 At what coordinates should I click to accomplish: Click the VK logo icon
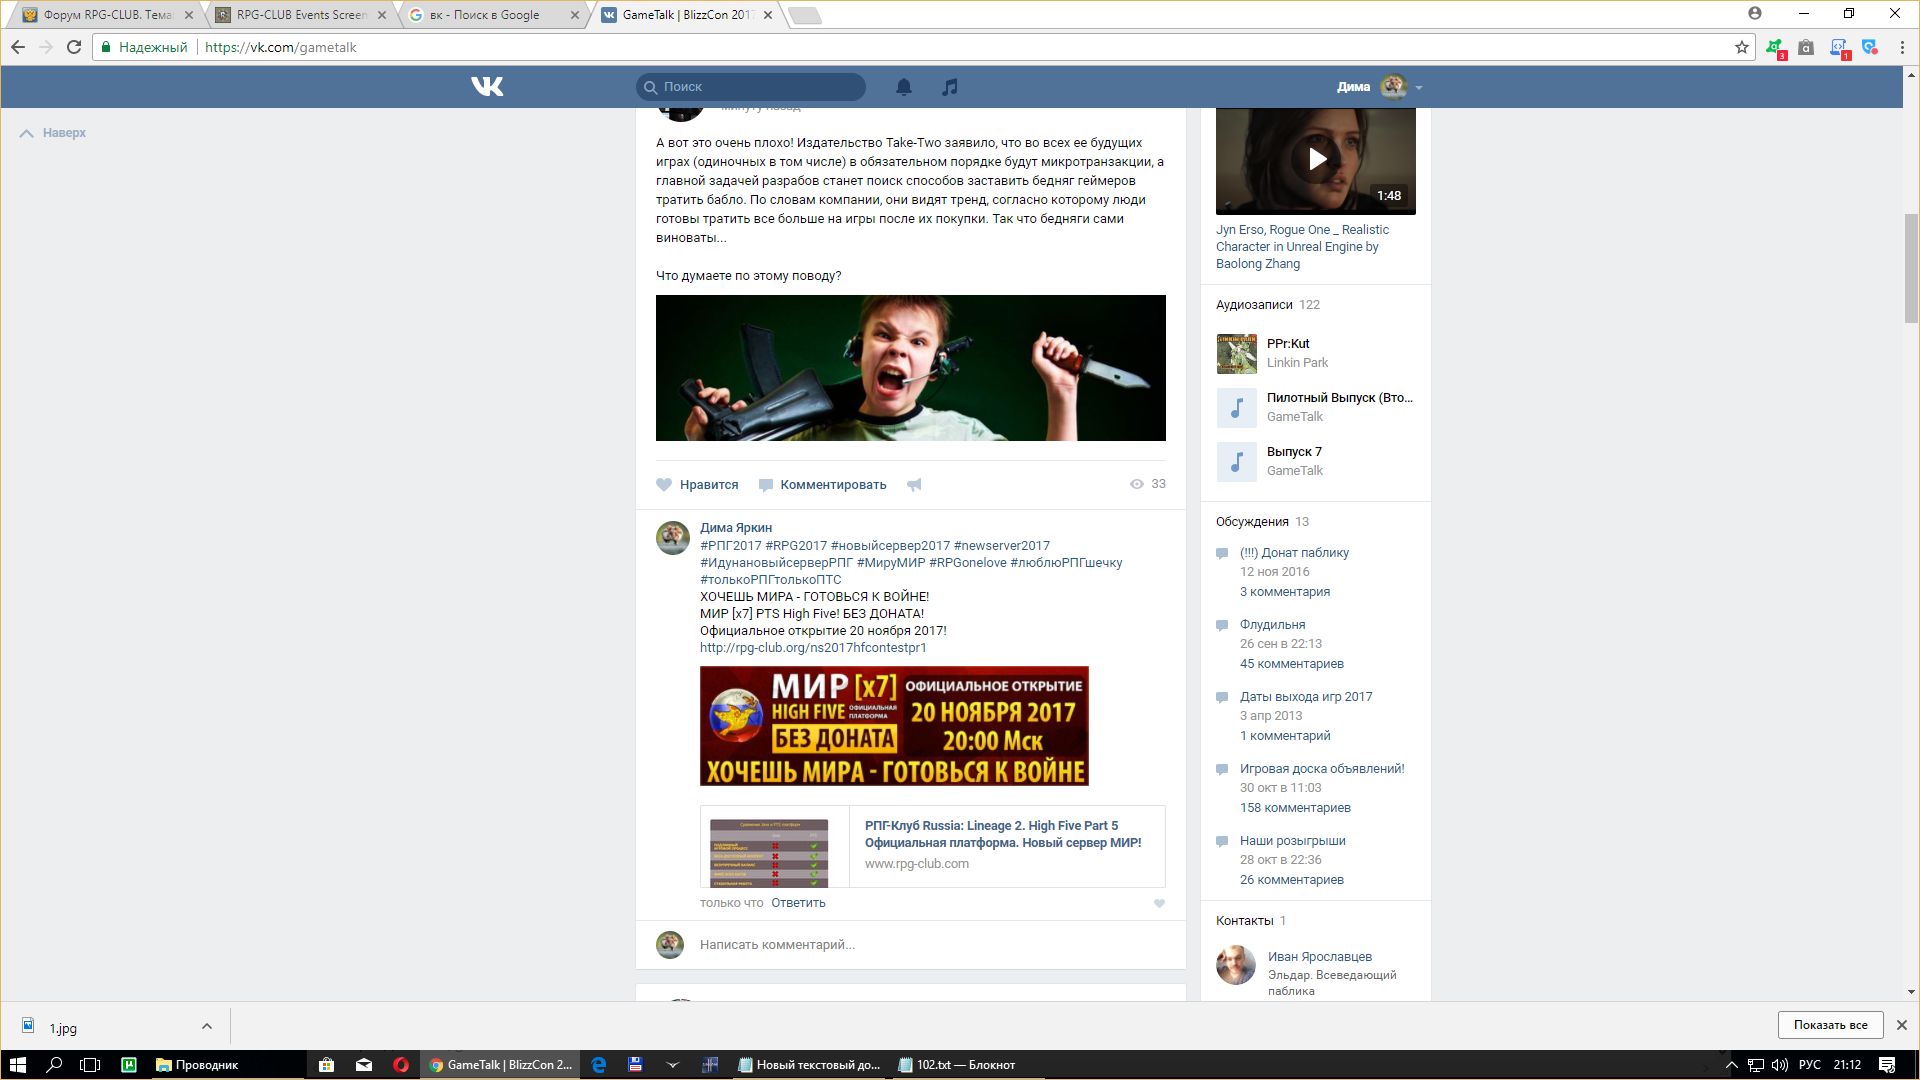click(x=487, y=87)
